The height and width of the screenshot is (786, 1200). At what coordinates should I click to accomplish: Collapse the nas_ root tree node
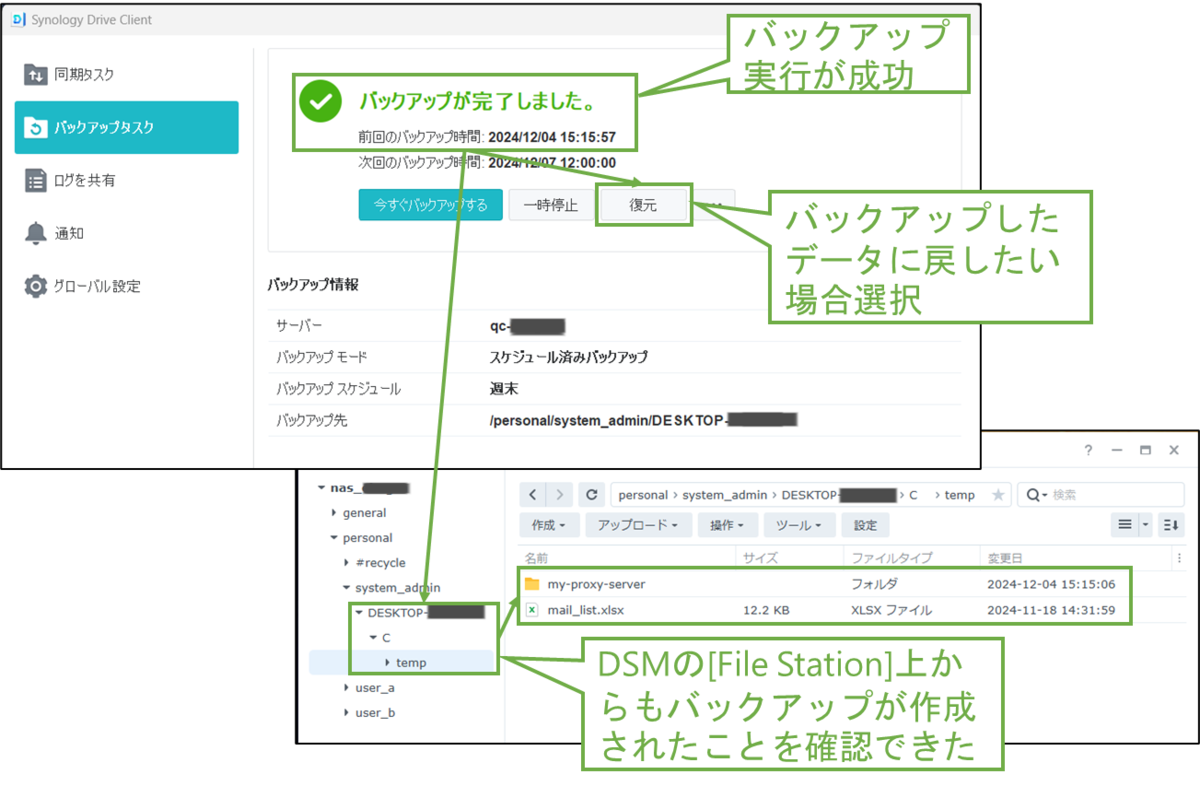[x=321, y=488]
